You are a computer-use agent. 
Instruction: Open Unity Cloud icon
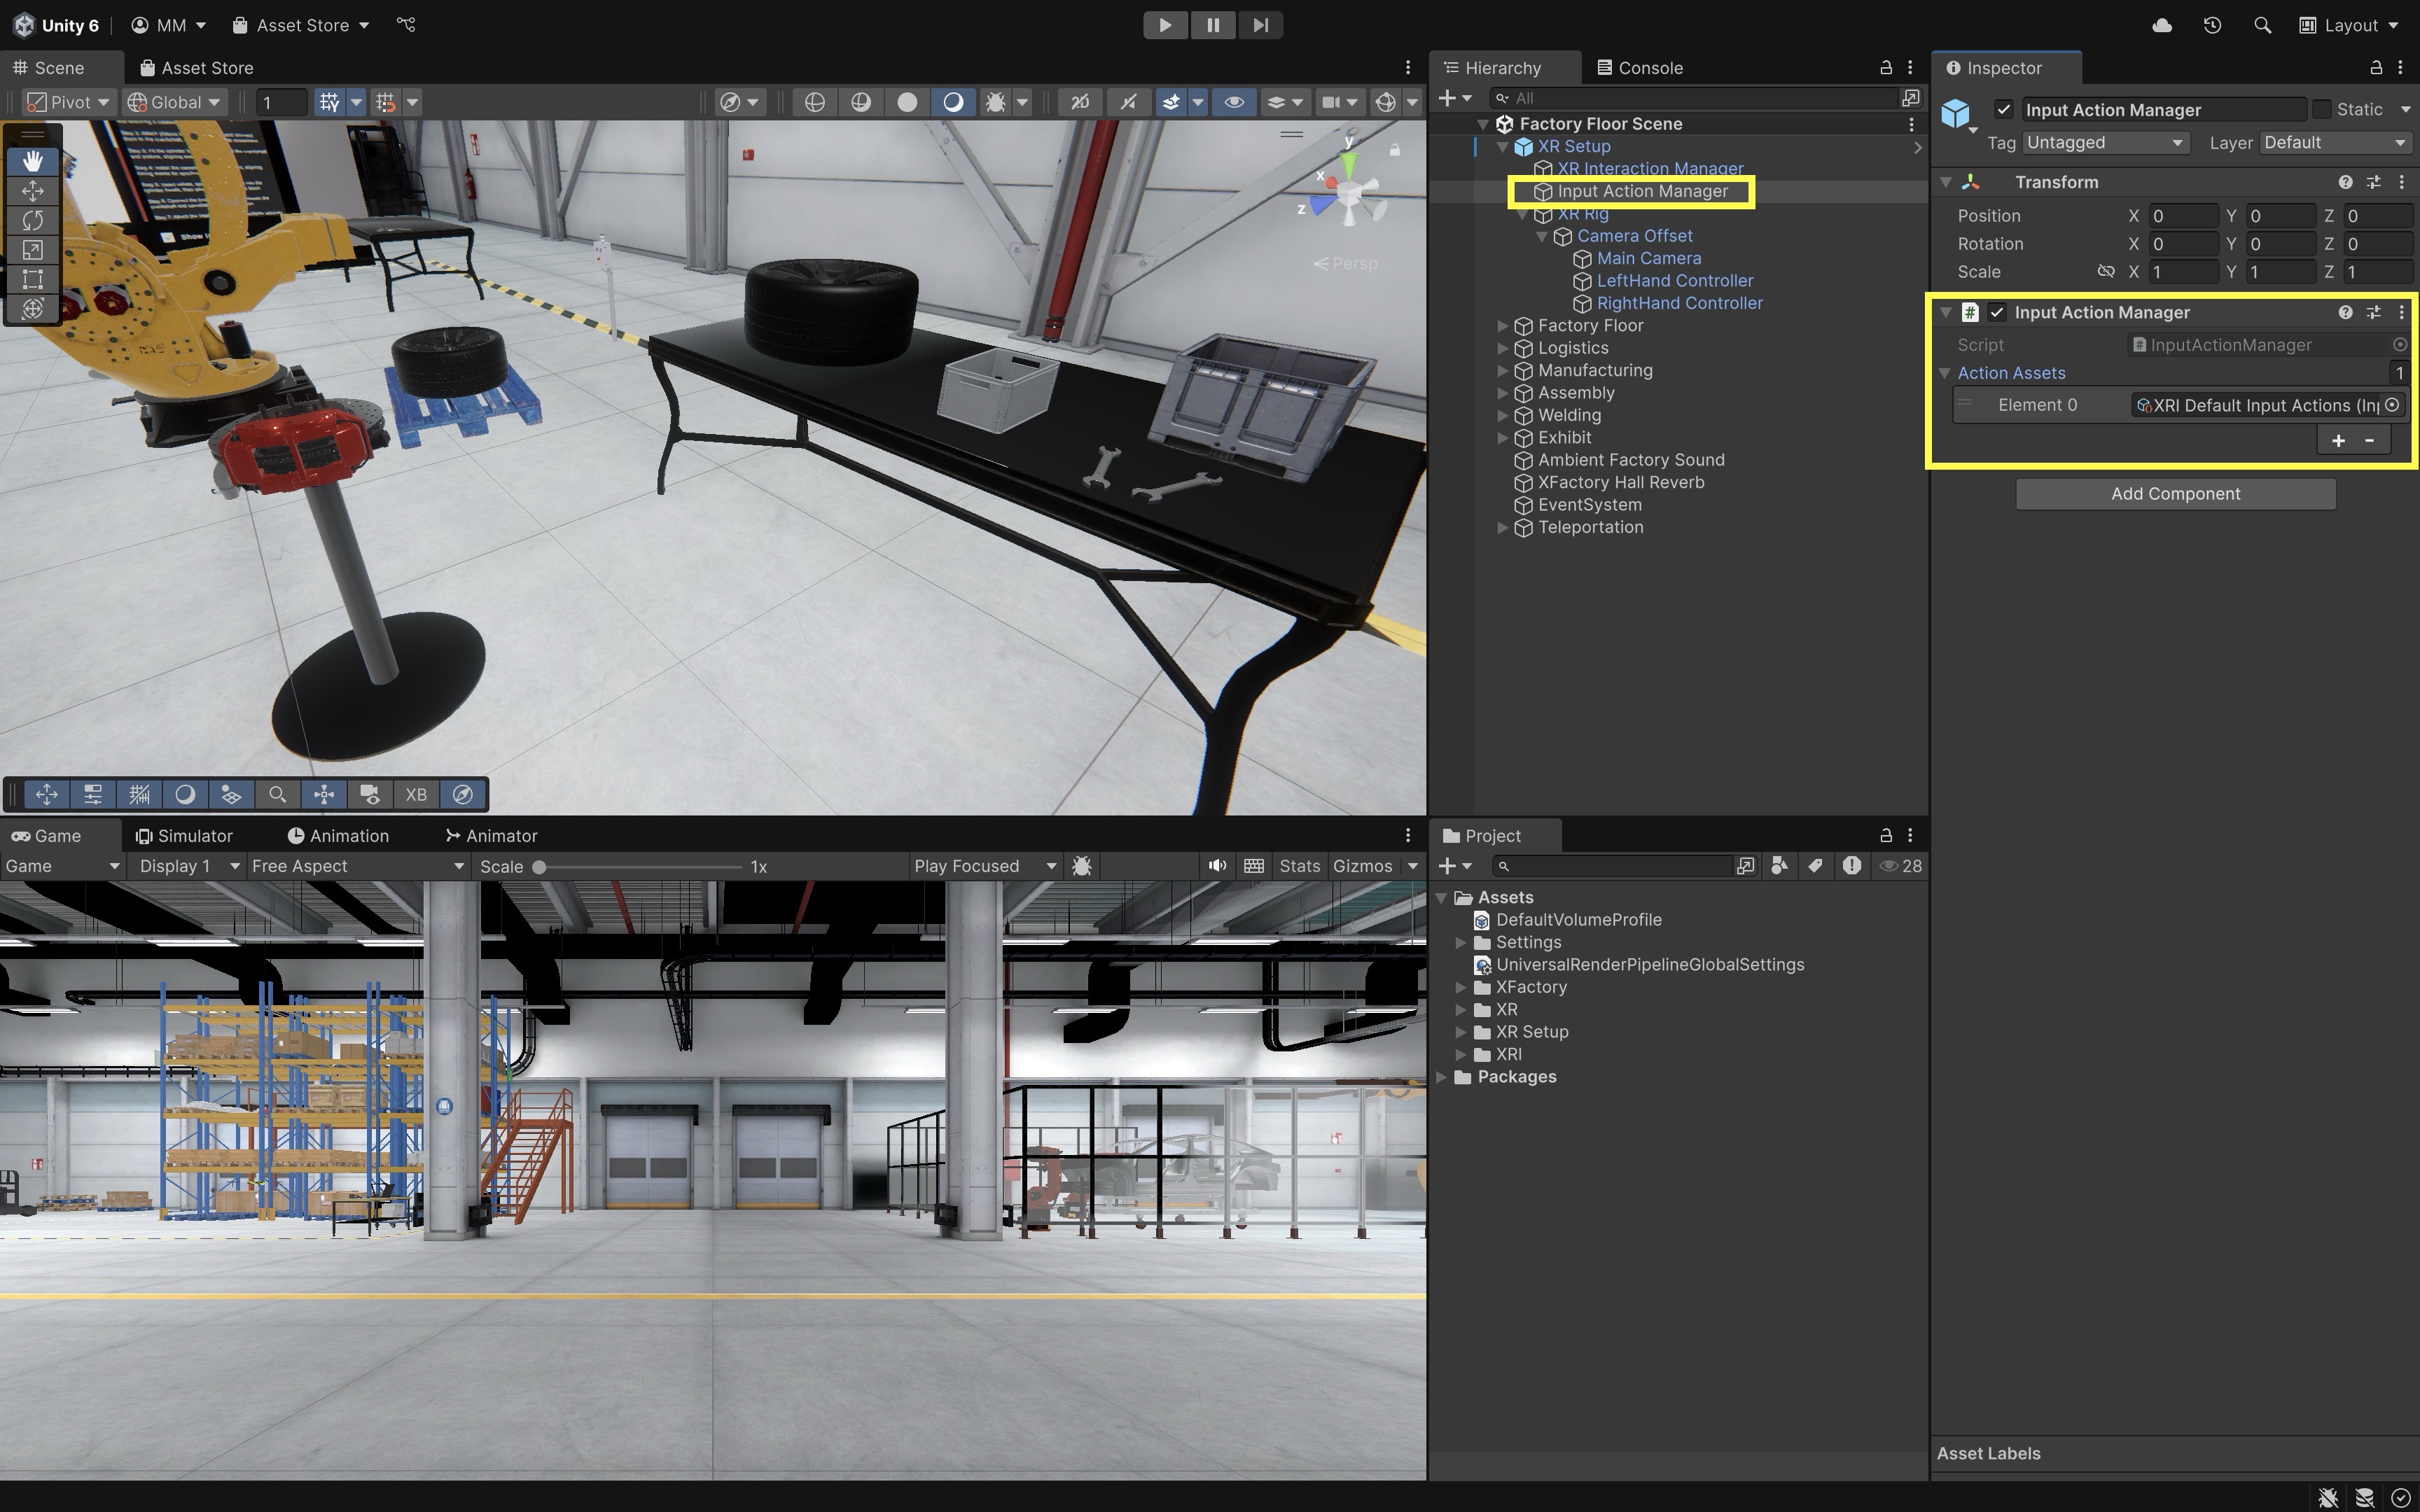click(2162, 25)
